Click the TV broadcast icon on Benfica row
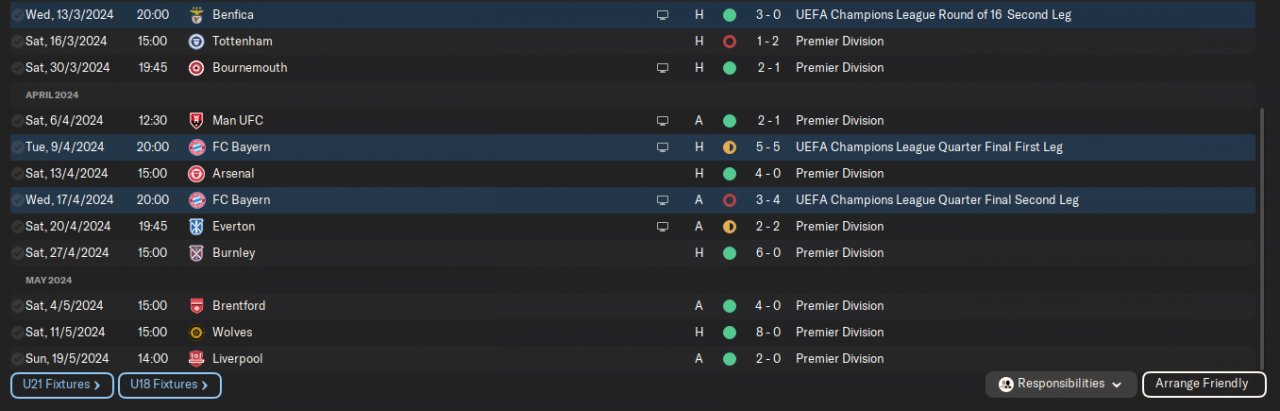 (662, 15)
